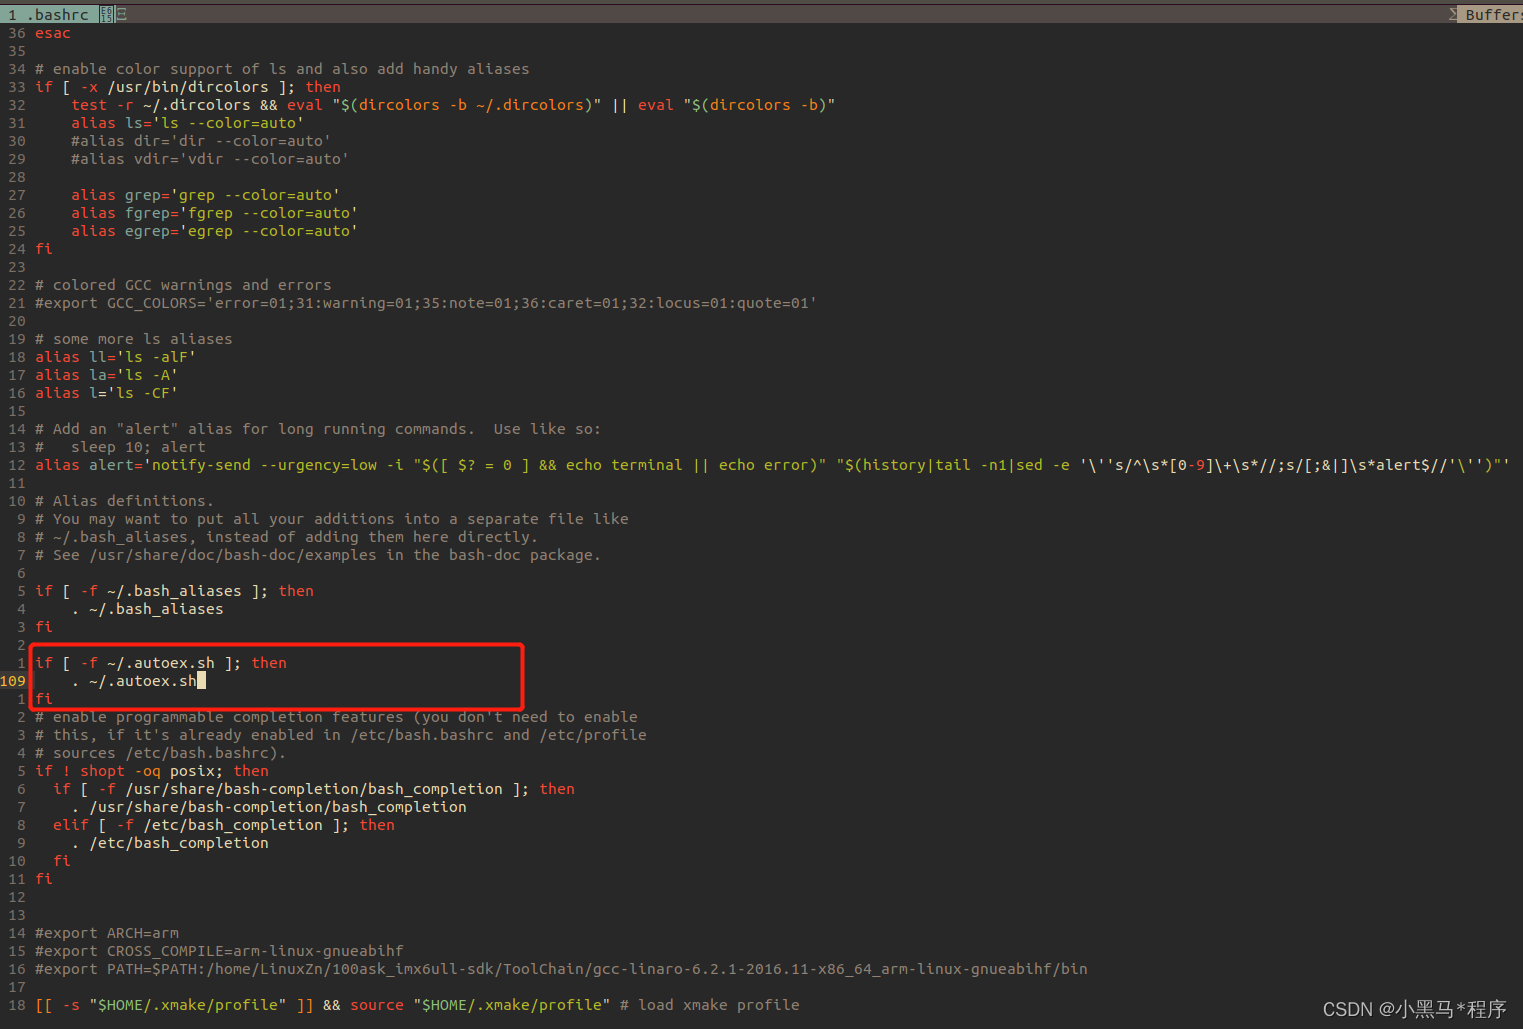
Task: Click comment '# See /usr/share/doc/bash-doc/examples'
Action: (x=318, y=555)
